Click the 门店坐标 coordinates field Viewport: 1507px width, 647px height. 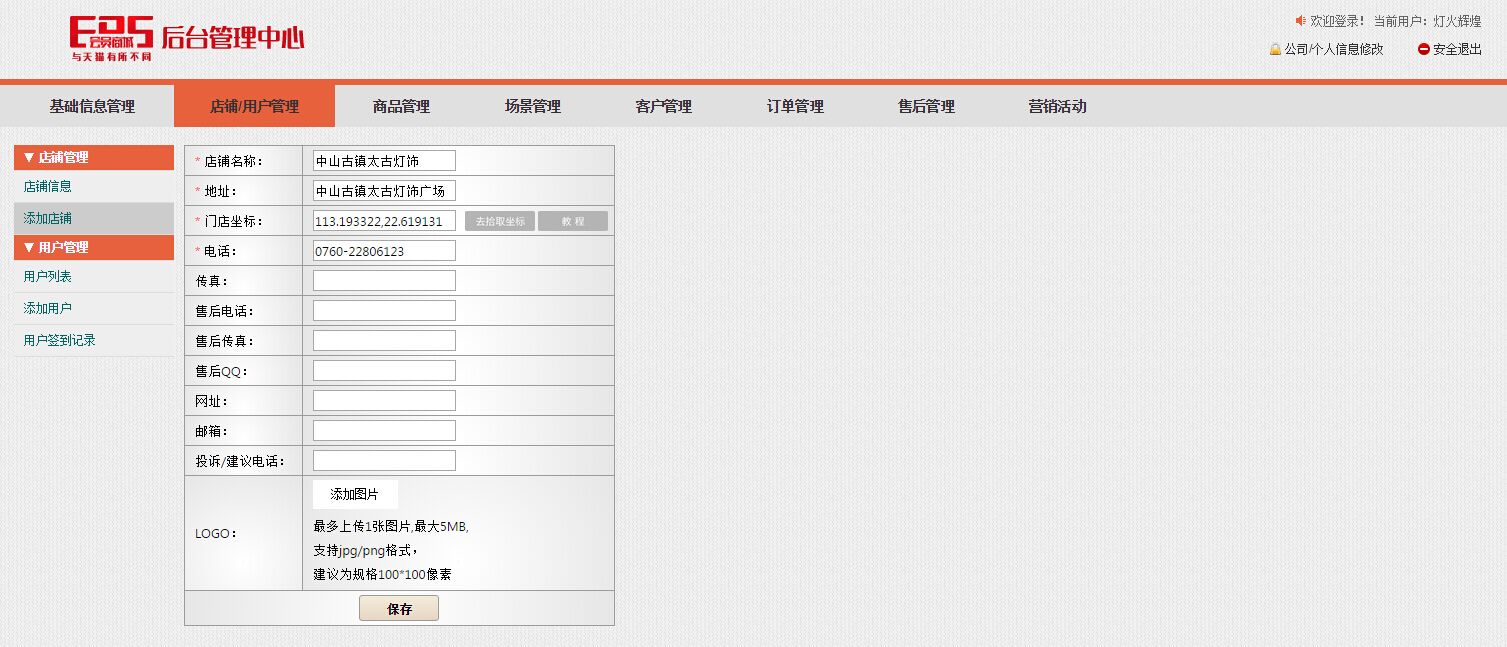click(384, 221)
